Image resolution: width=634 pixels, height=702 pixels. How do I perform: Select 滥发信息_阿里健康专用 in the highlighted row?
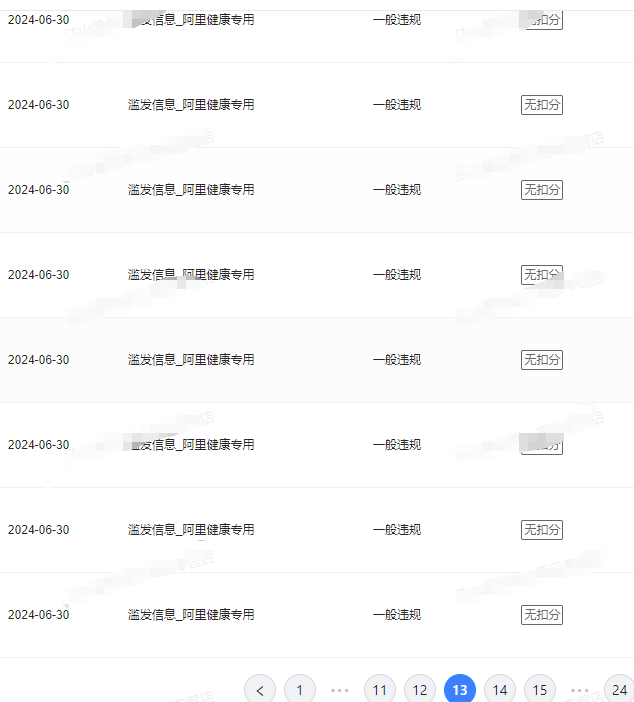(x=191, y=360)
